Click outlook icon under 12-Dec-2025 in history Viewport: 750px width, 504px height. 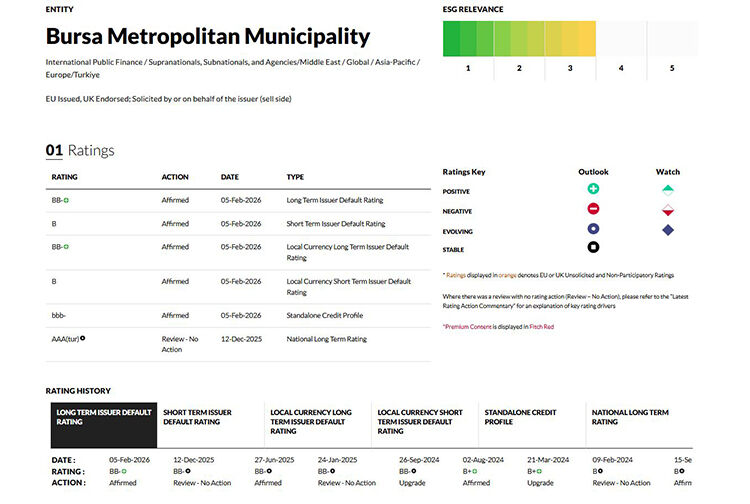click(188, 471)
